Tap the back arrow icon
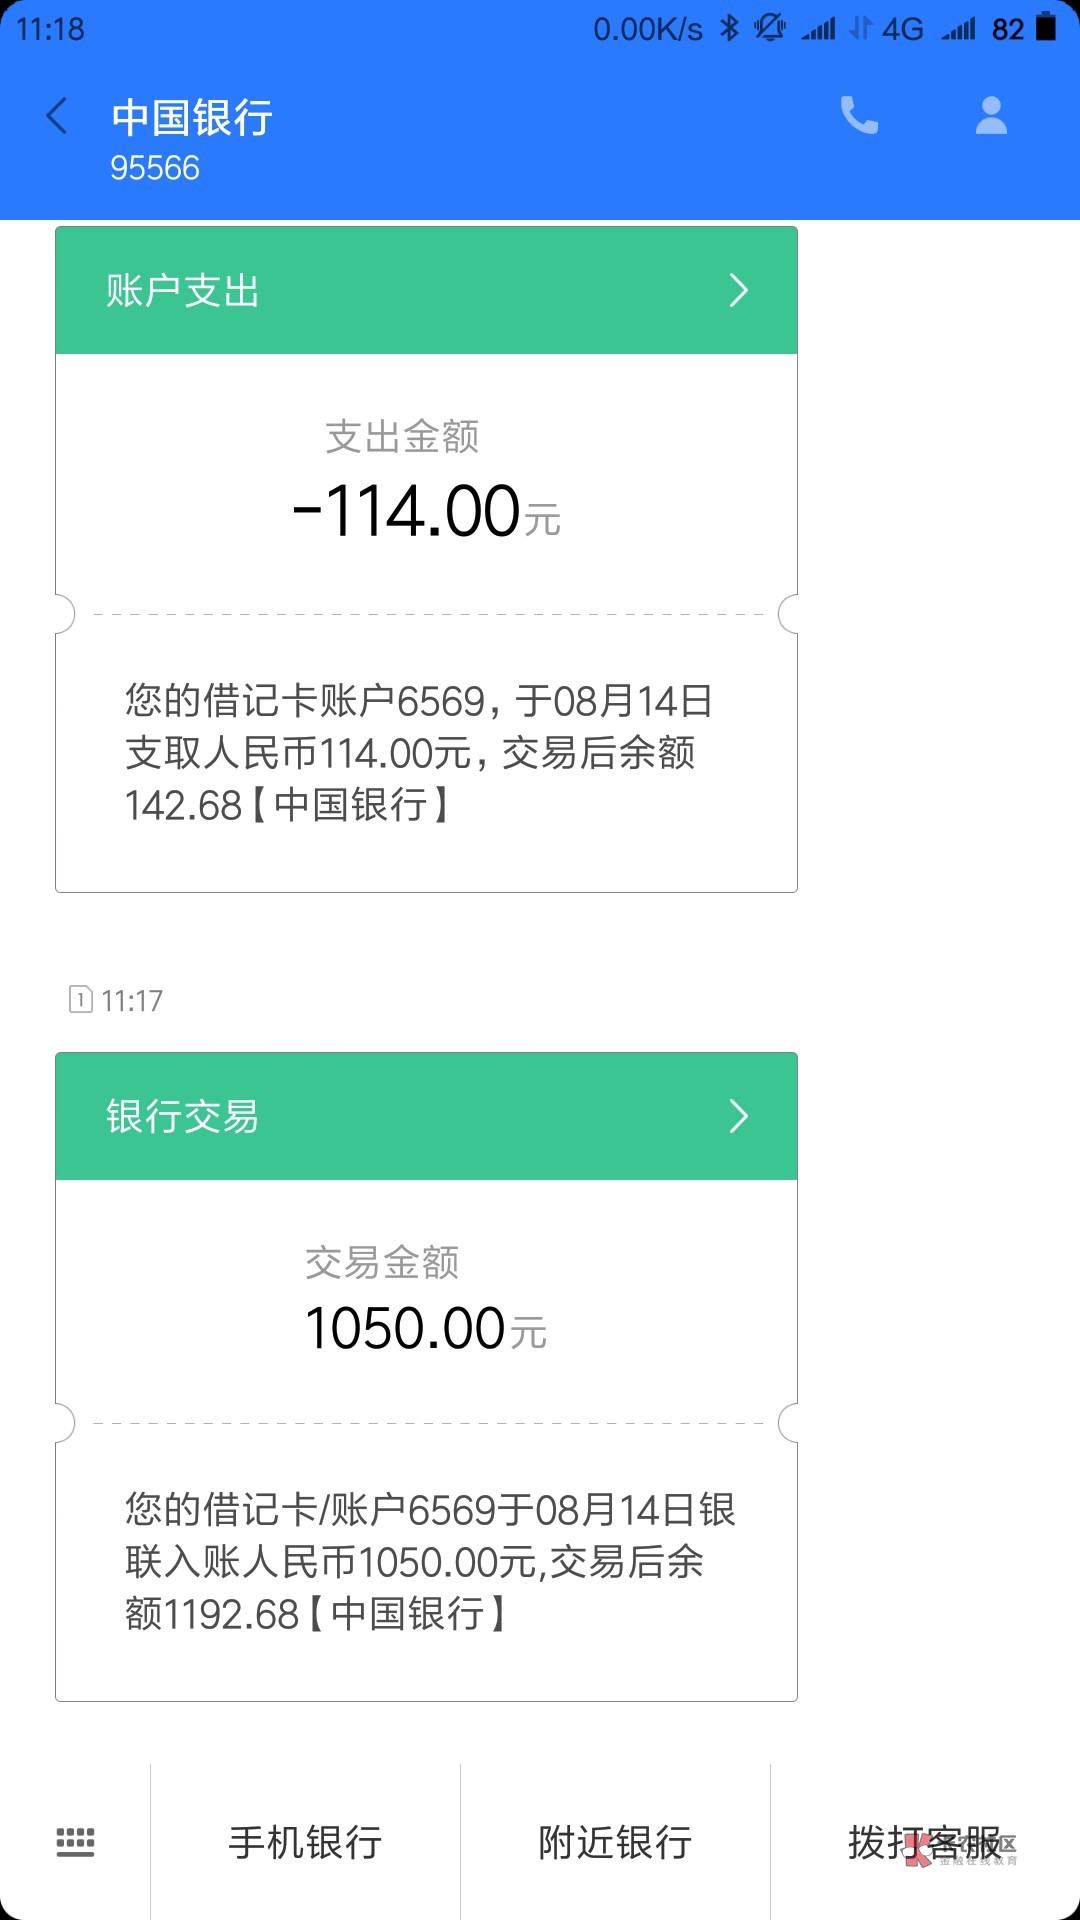 (x=58, y=117)
